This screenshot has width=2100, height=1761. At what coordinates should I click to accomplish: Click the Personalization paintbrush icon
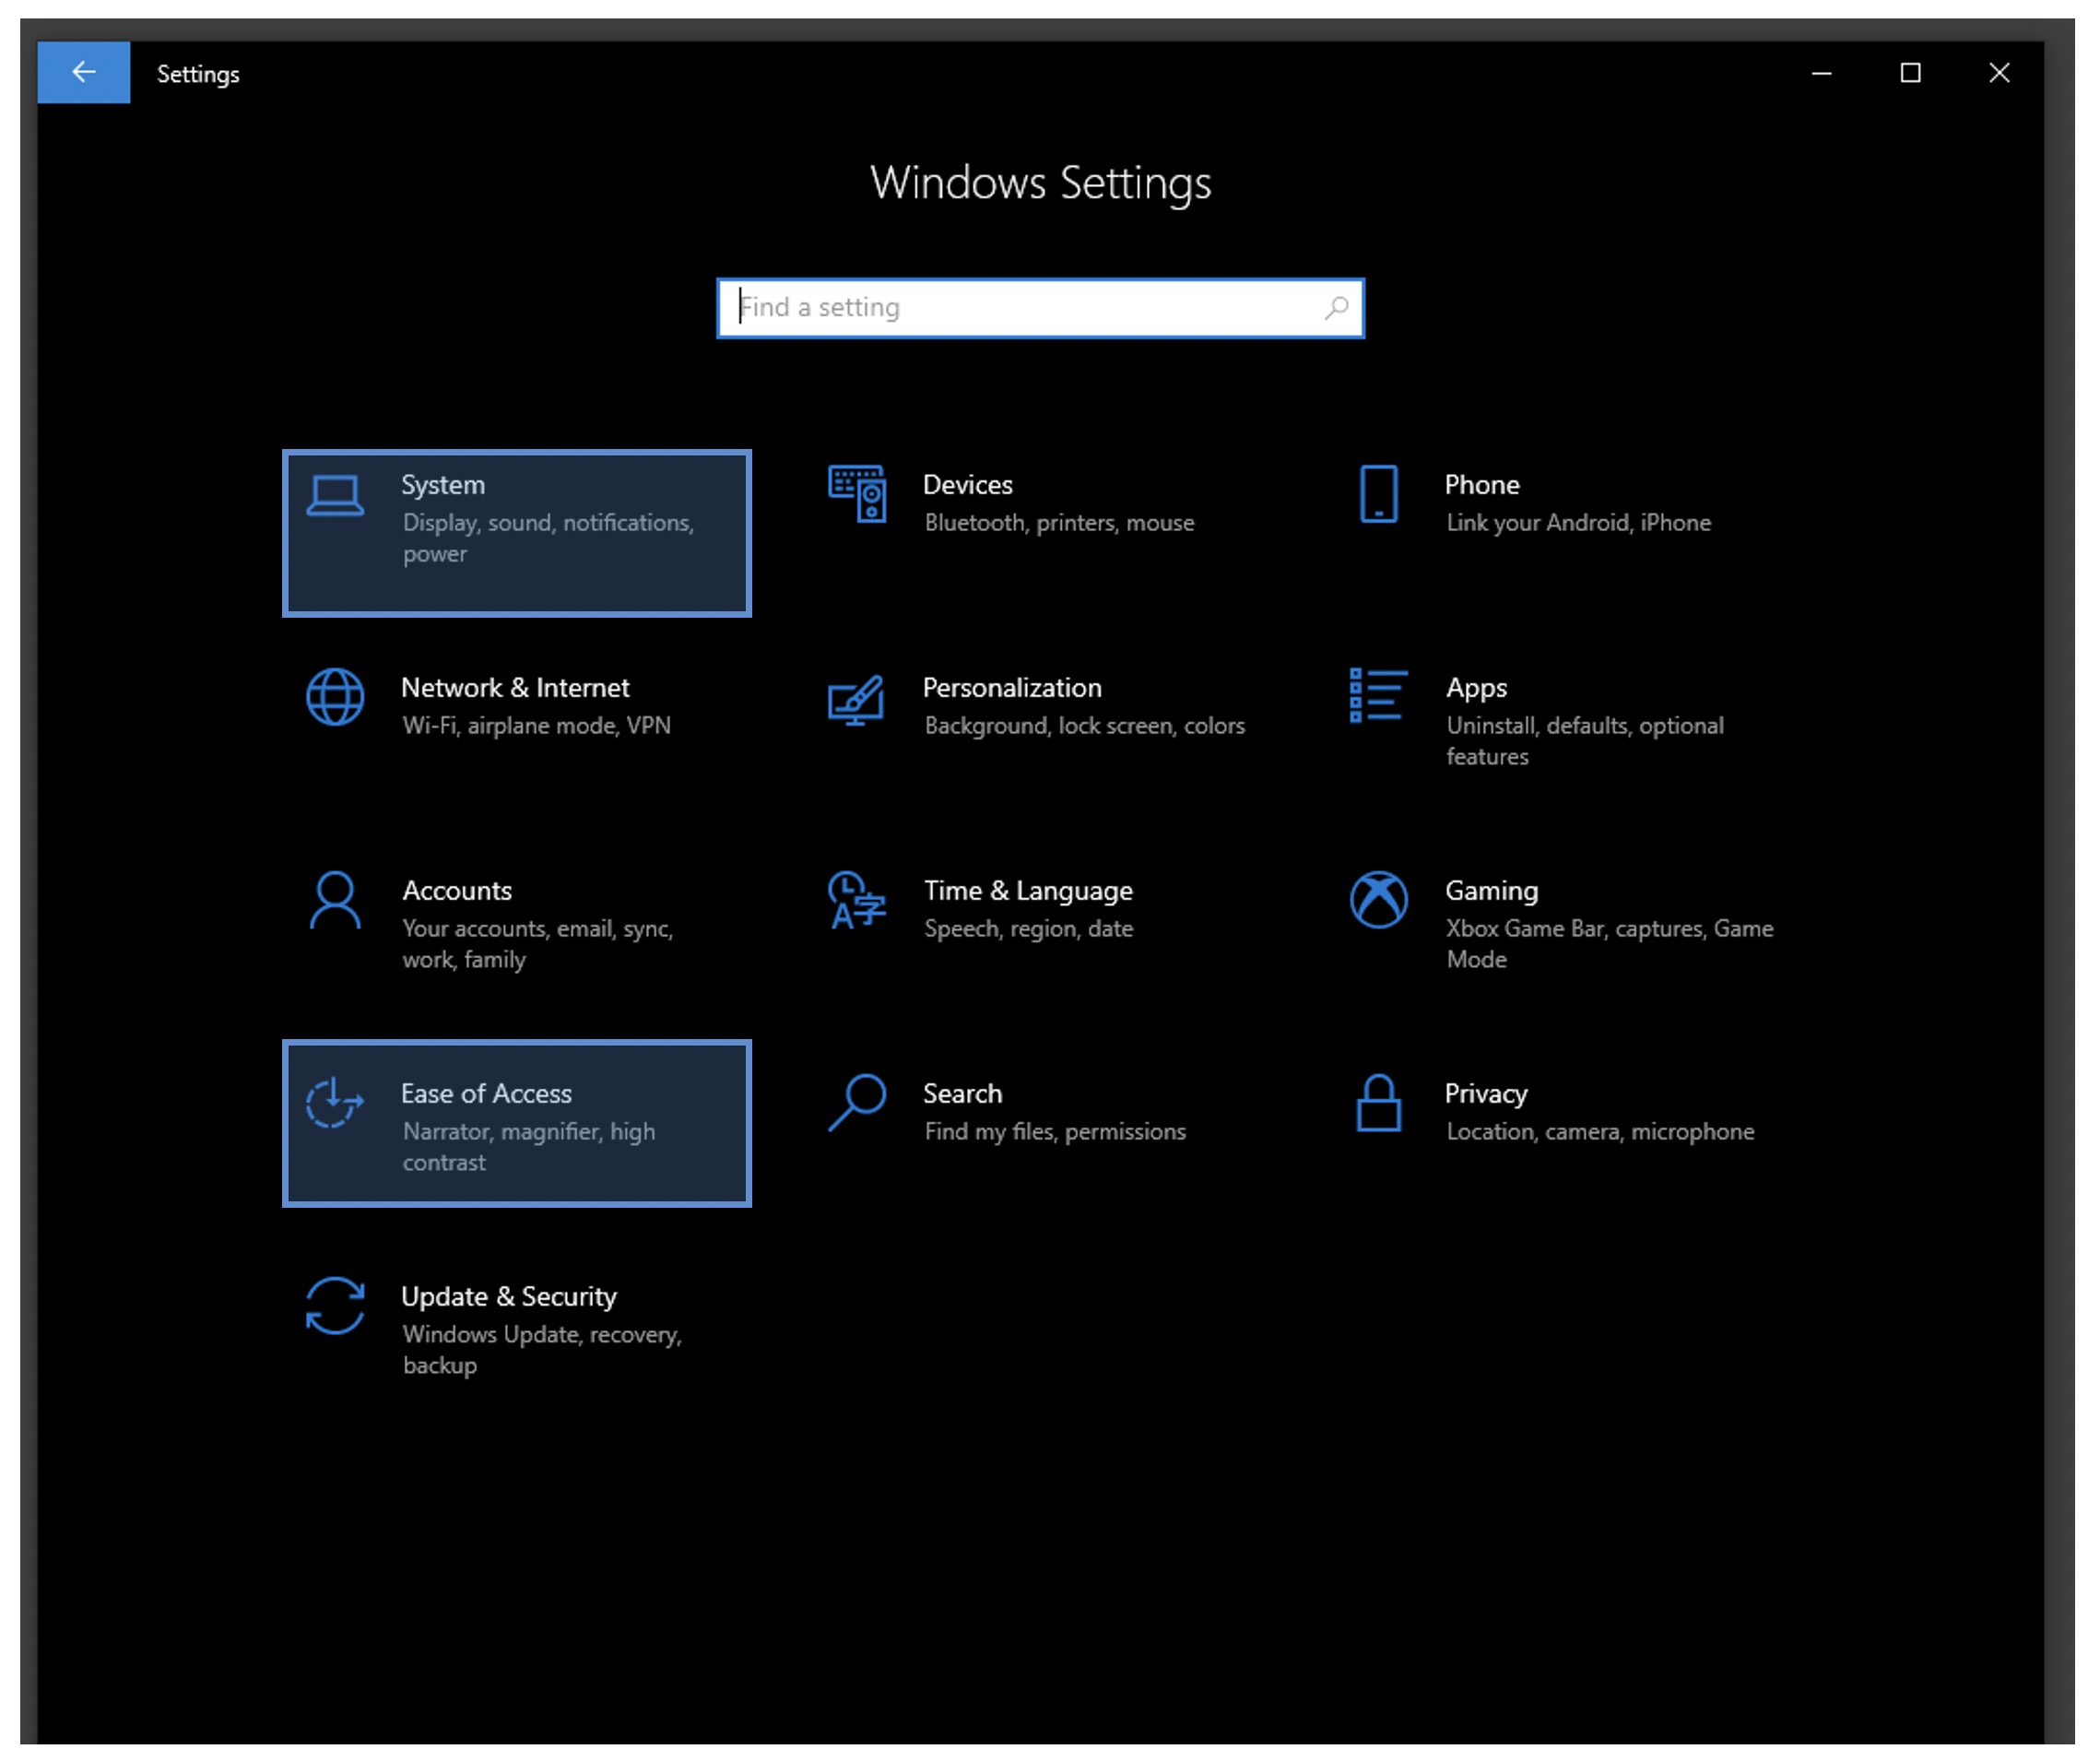click(857, 701)
